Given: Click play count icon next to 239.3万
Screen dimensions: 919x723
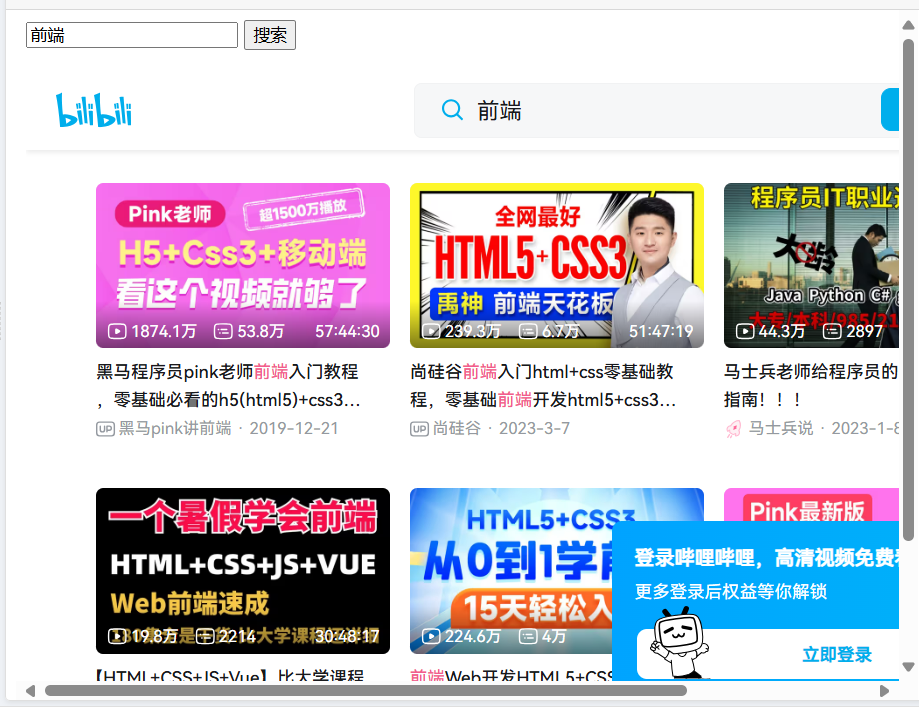Looking at the screenshot, I should (431, 331).
